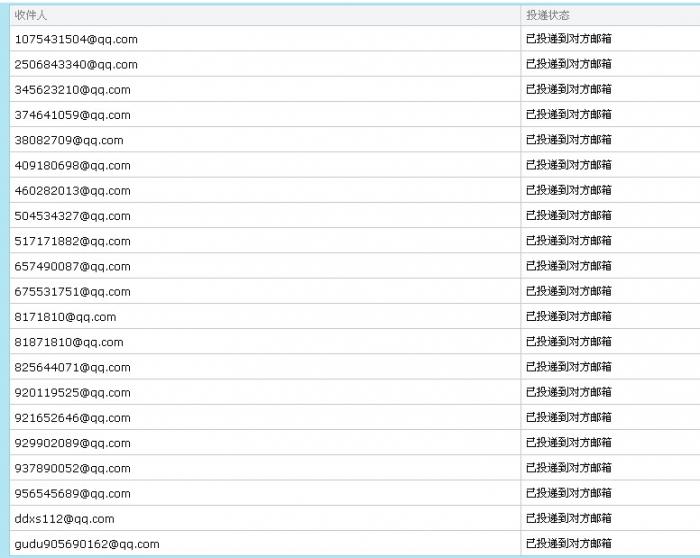This screenshot has height=558, width=700.
Task: Select the status cell of 825644071@qq.com
Action: [x=569, y=367]
